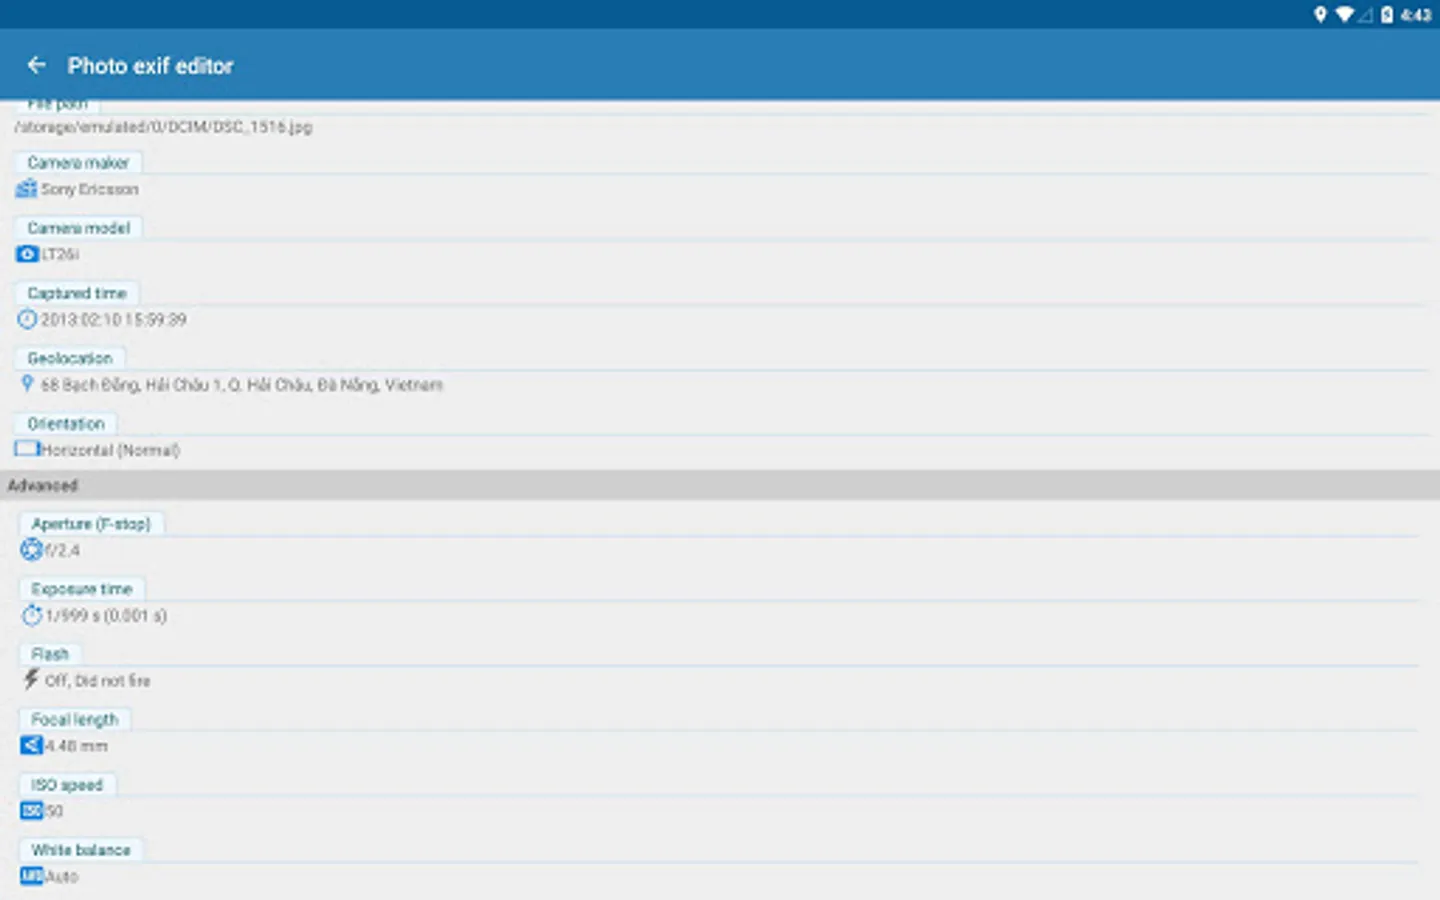Change the Auto white balance value
The width and height of the screenshot is (1440, 900).
pos(61,876)
